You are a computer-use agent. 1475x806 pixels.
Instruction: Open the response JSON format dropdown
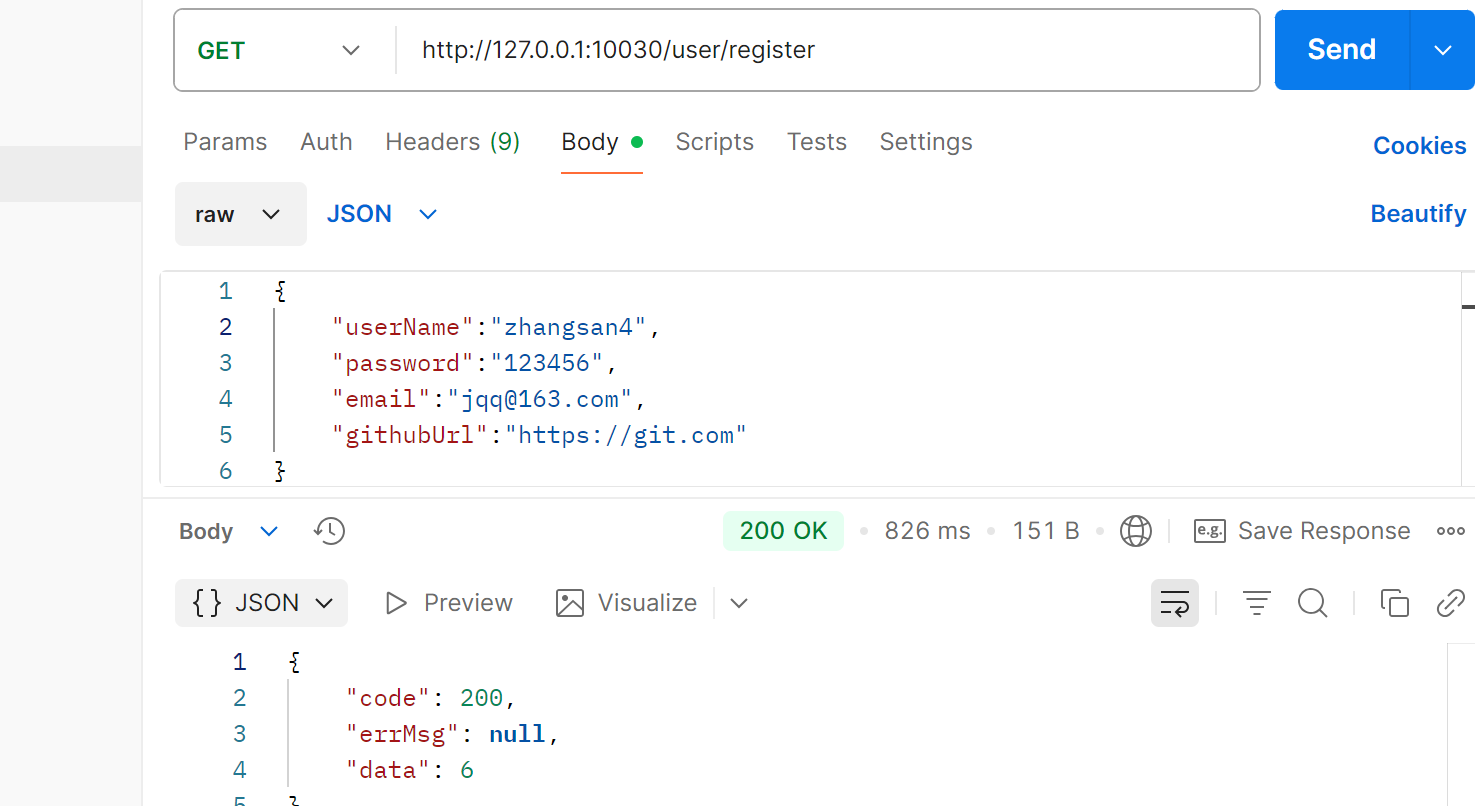(261, 603)
